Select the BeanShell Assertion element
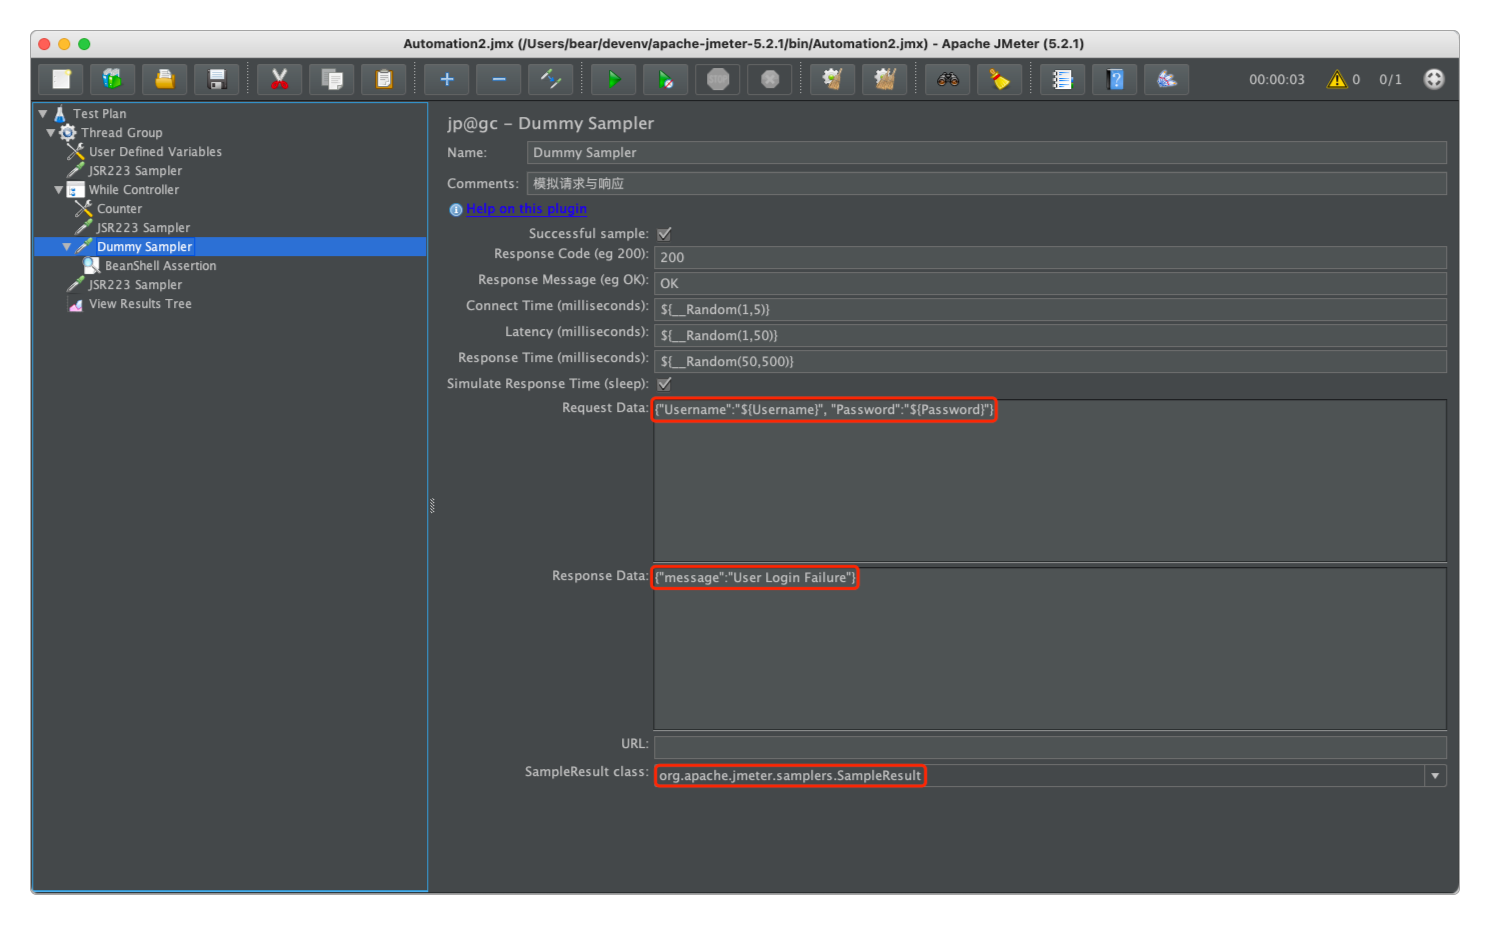Screen dimensions: 1490x925 (x=160, y=266)
